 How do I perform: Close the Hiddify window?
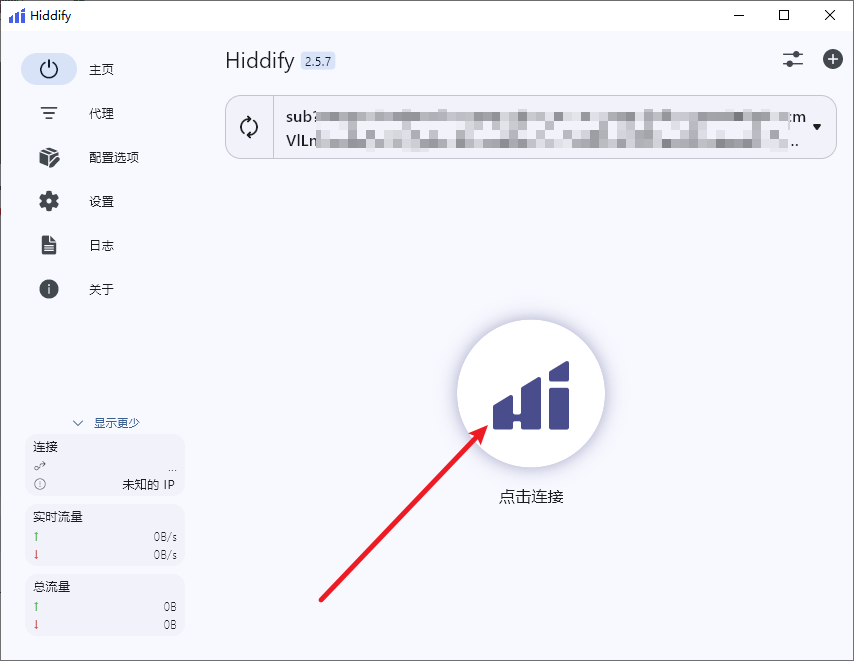[x=829, y=15]
